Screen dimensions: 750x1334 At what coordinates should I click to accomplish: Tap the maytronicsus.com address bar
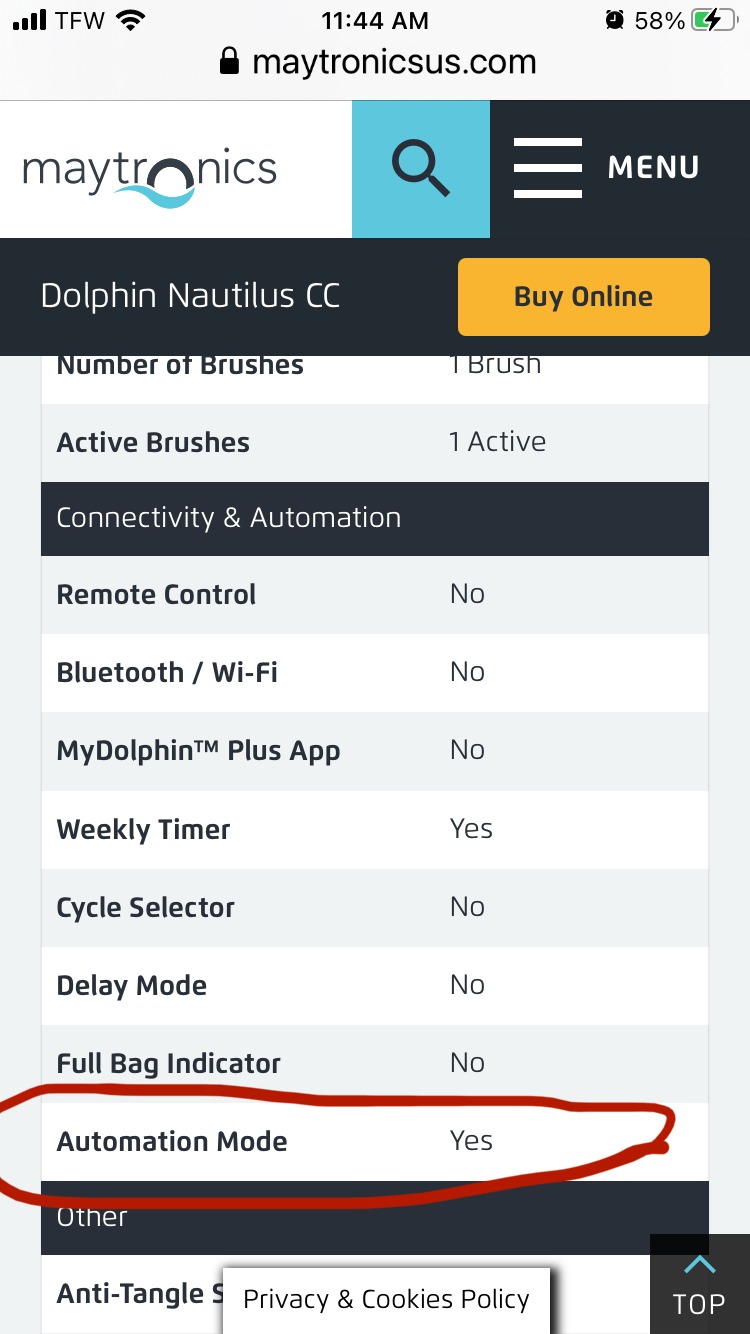377,63
